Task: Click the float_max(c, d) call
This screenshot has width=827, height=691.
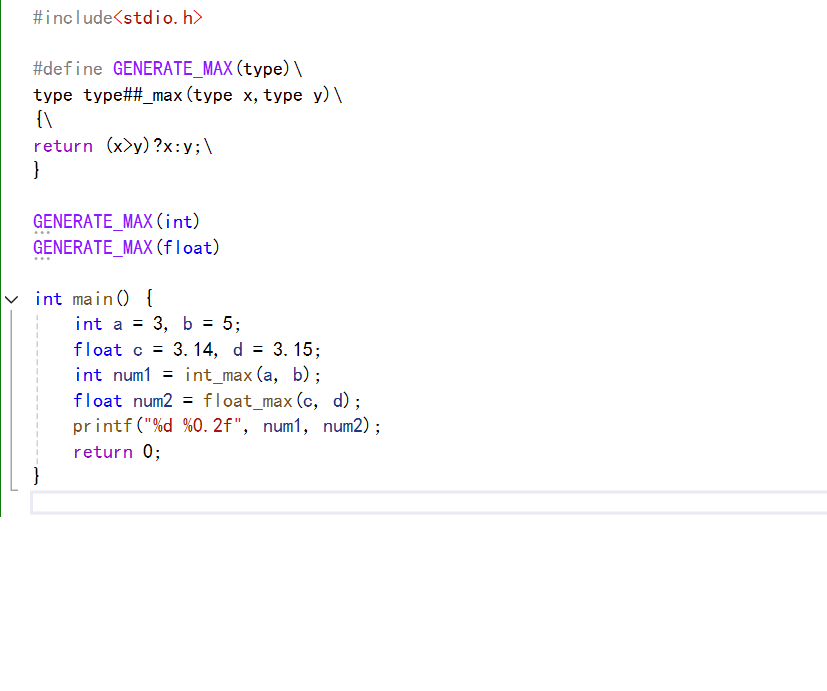Action: (282, 401)
